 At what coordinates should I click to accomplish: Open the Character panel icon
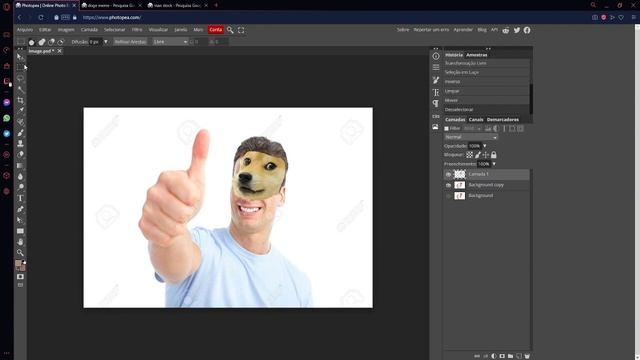436,92
